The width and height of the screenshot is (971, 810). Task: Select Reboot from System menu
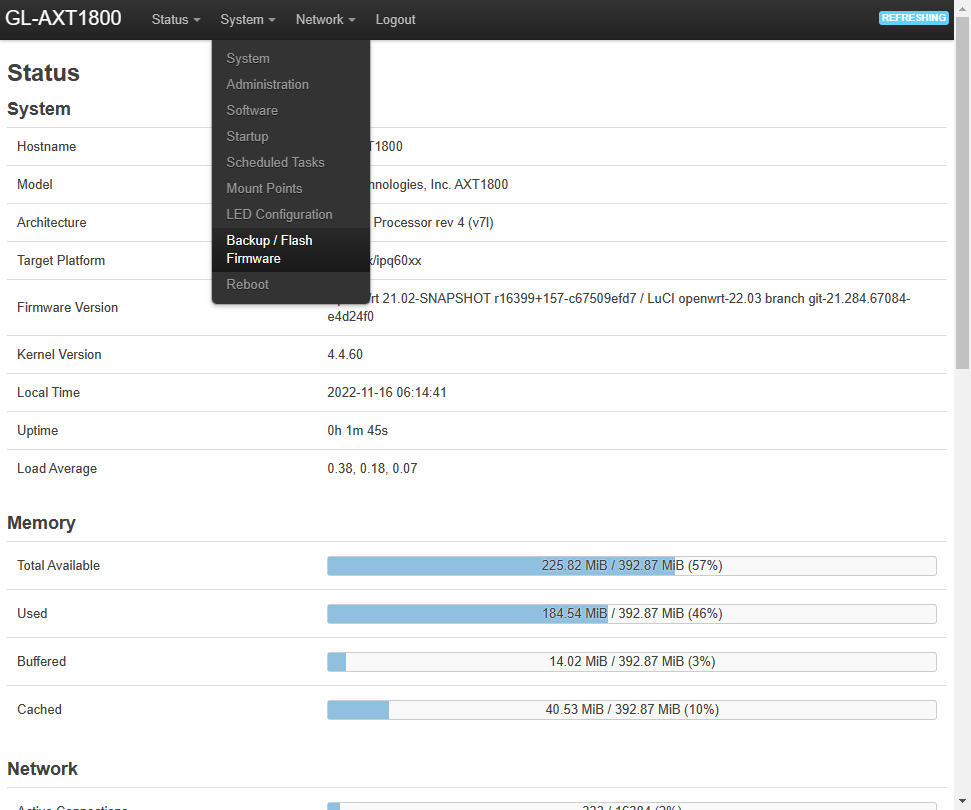click(x=290, y=284)
